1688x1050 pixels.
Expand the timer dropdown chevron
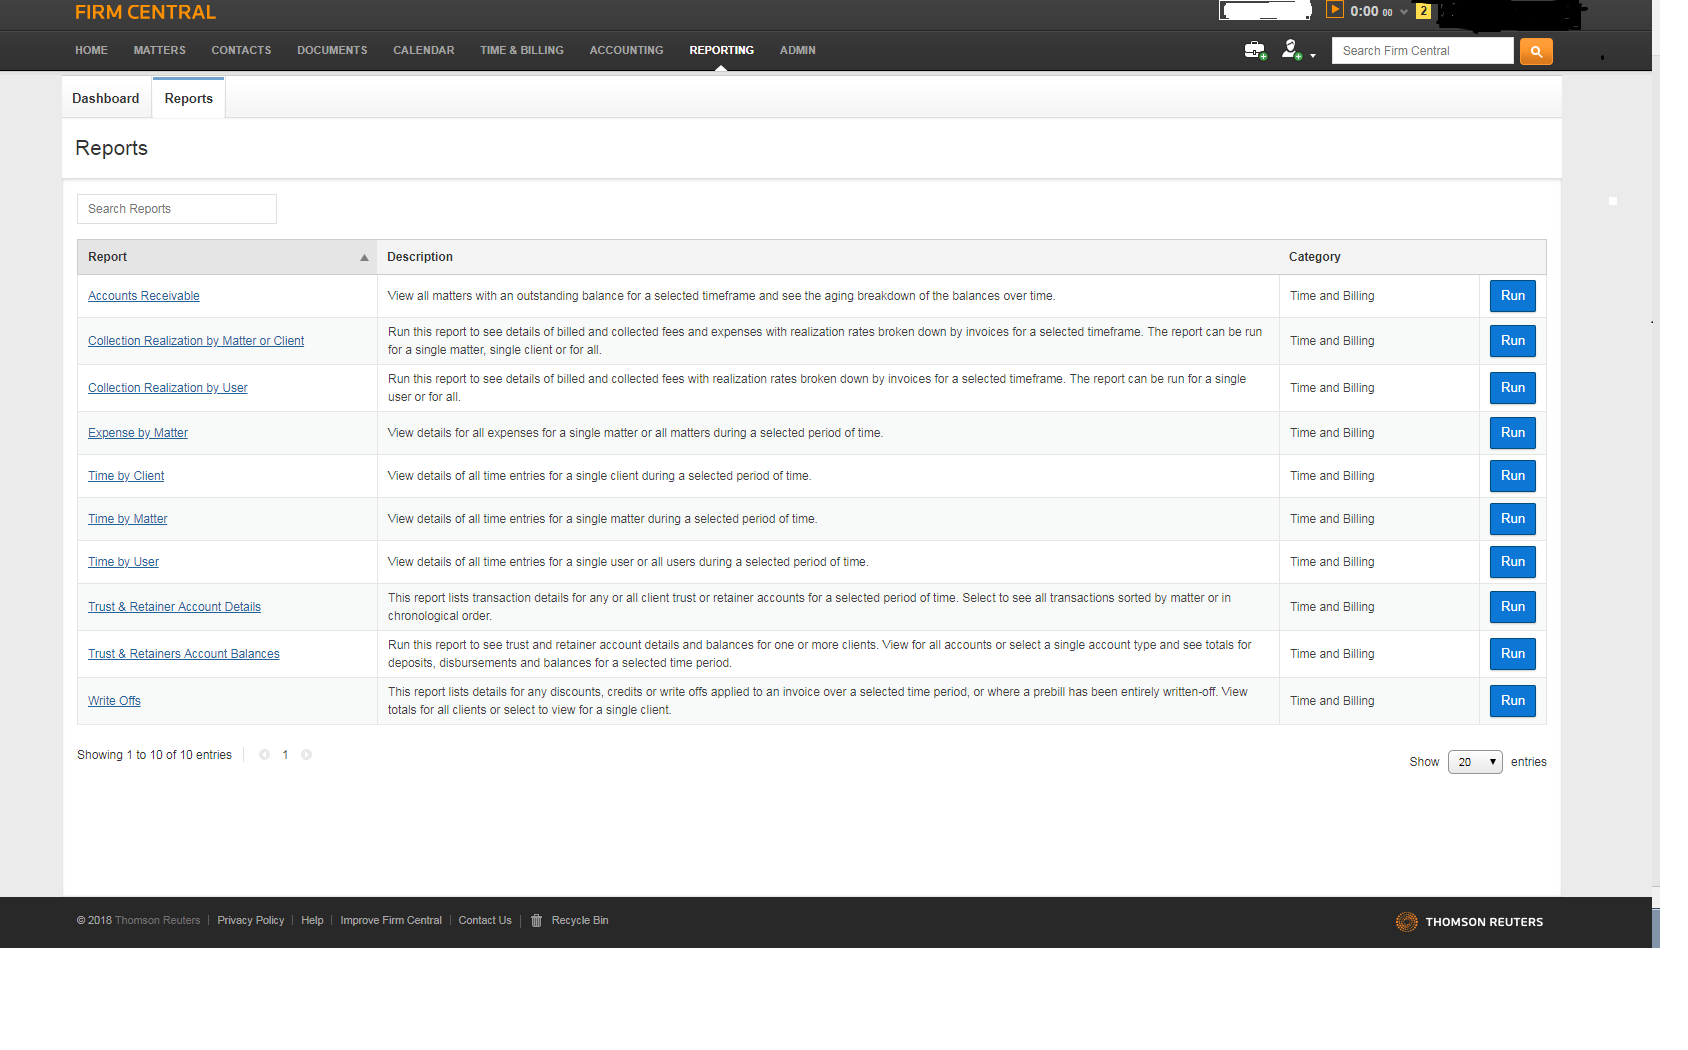click(x=1404, y=12)
